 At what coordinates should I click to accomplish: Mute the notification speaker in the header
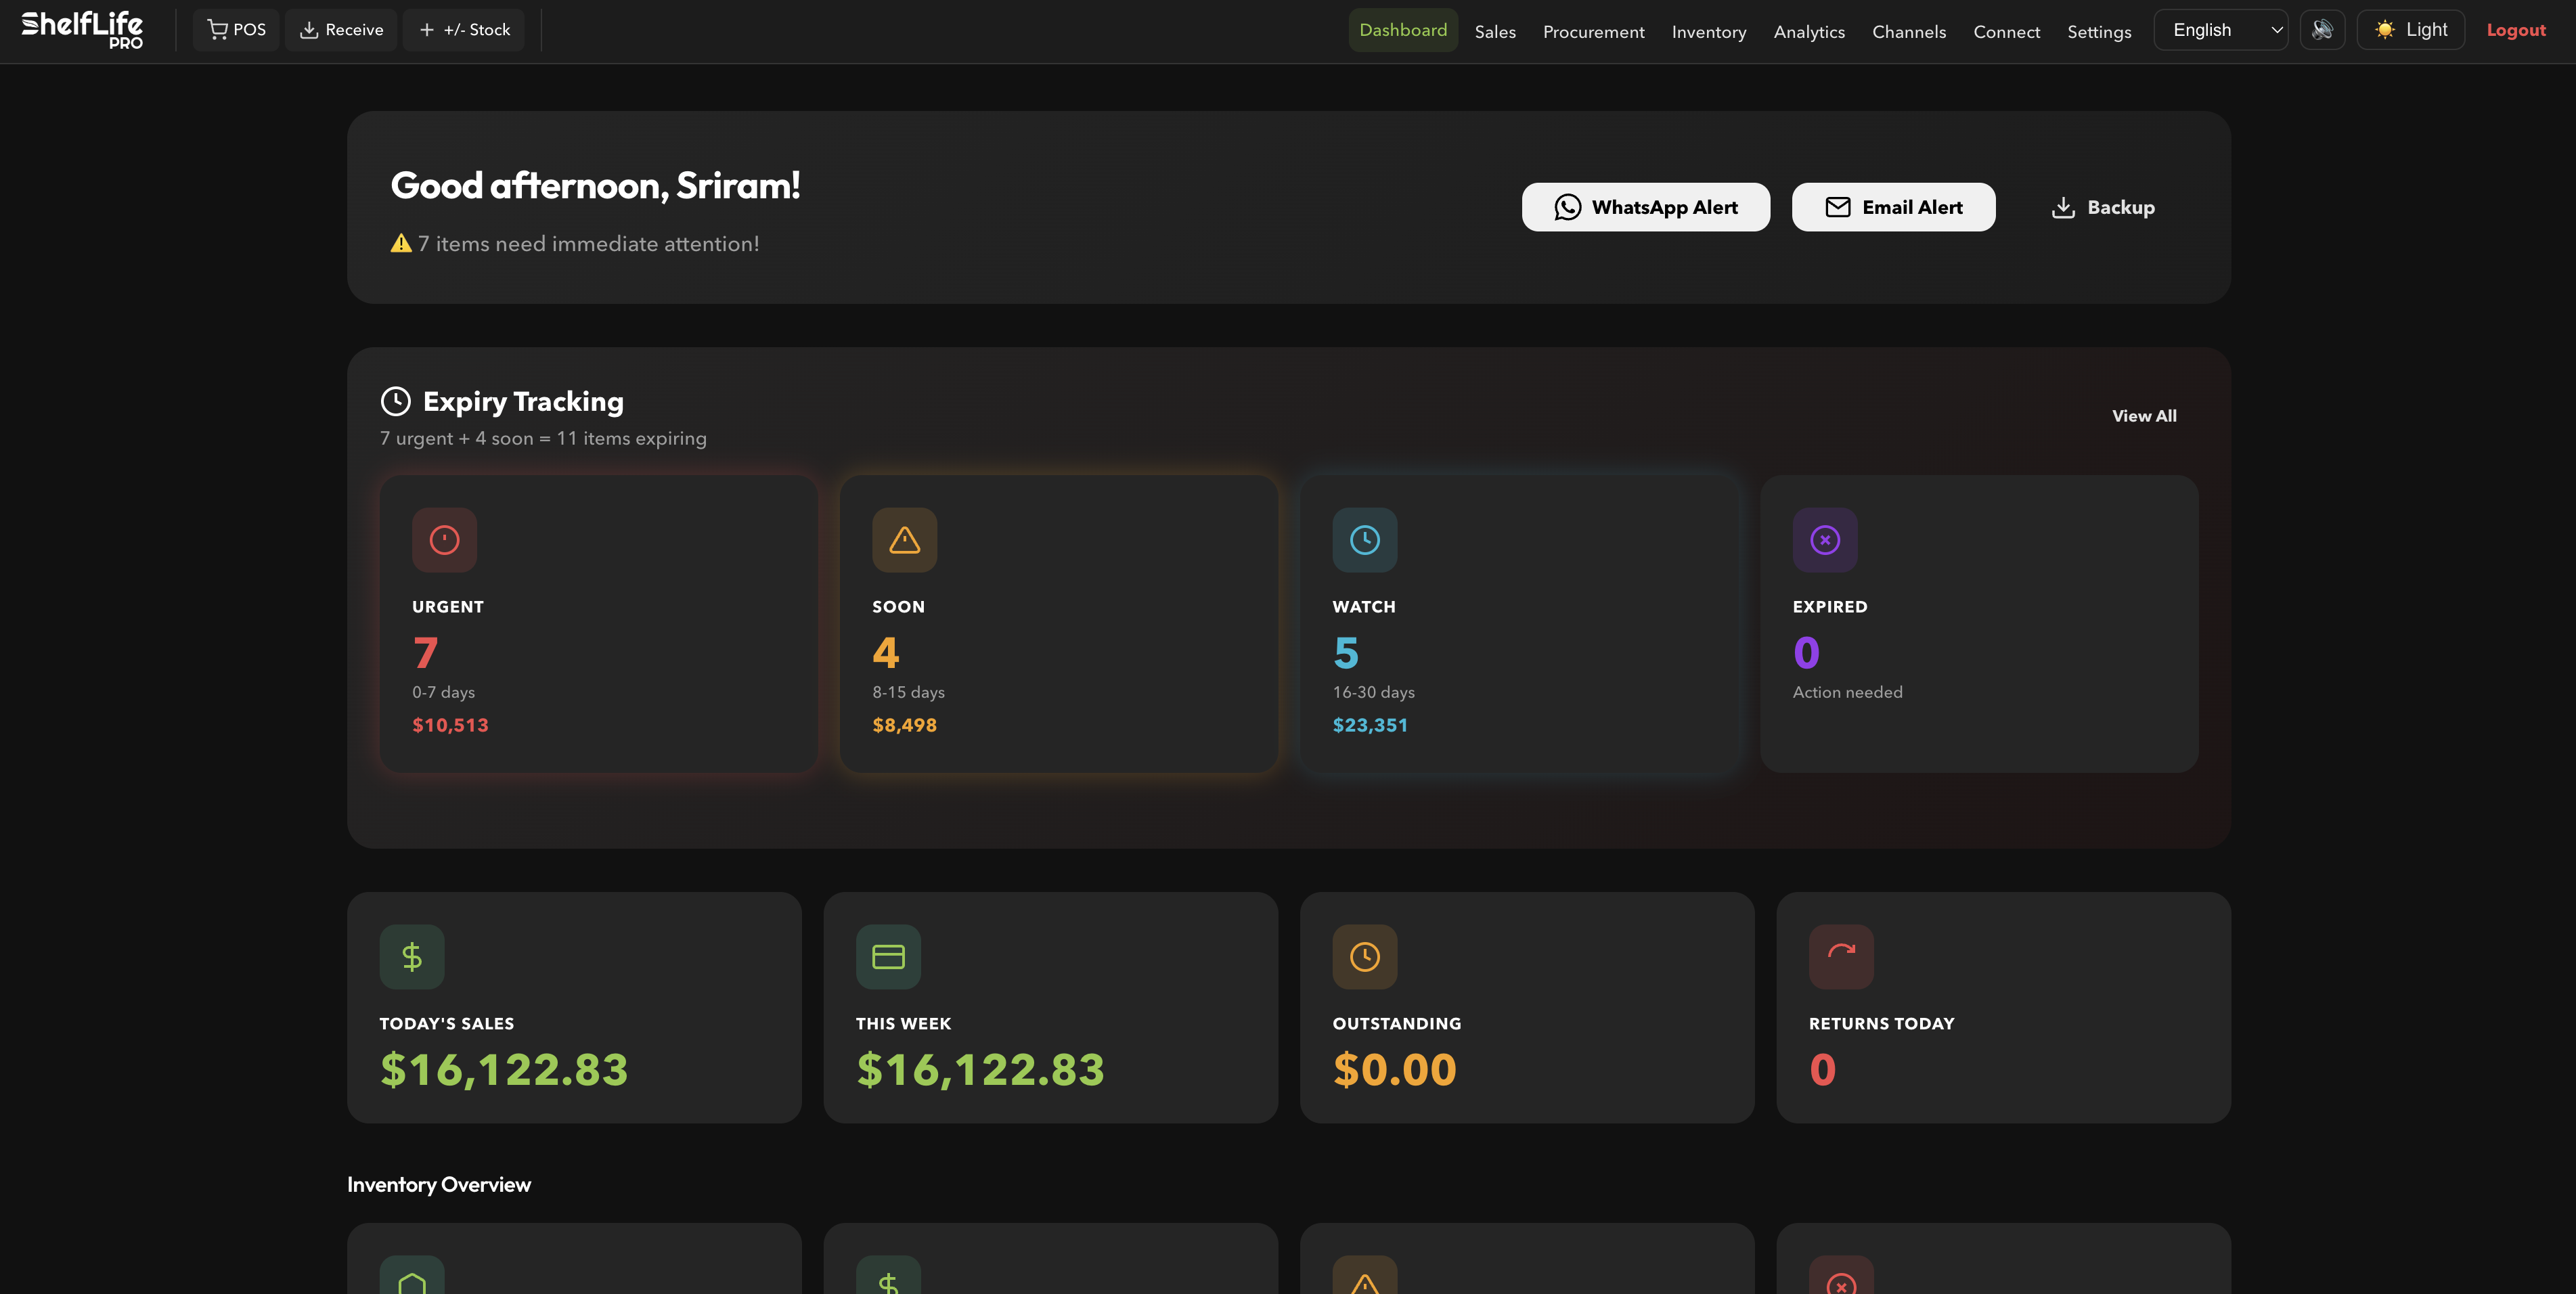[x=2323, y=29]
